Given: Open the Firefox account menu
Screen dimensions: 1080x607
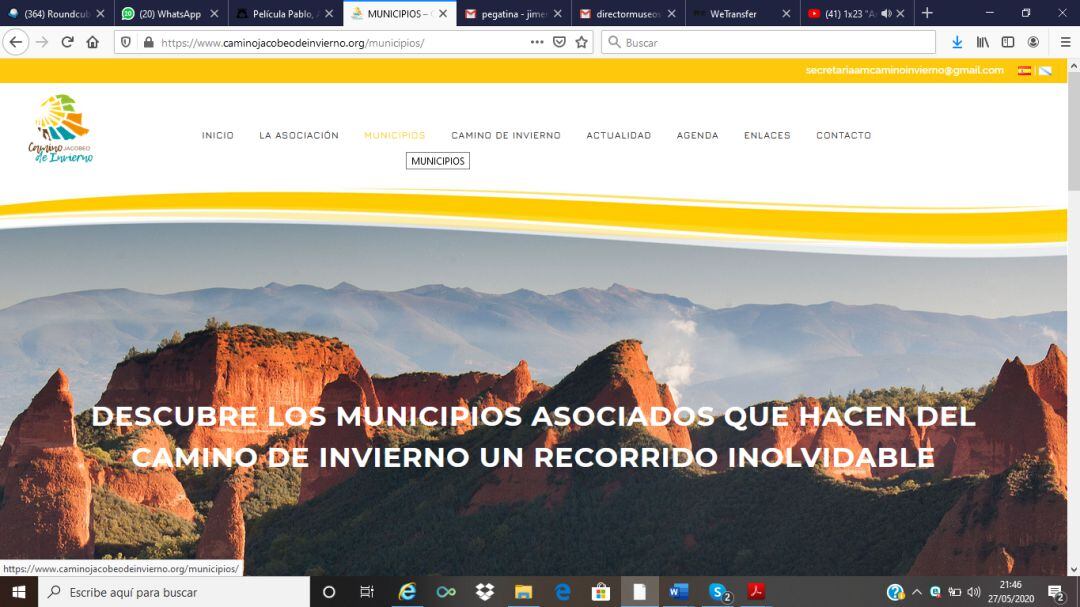Looking at the screenshot, I should [1031, 42].
